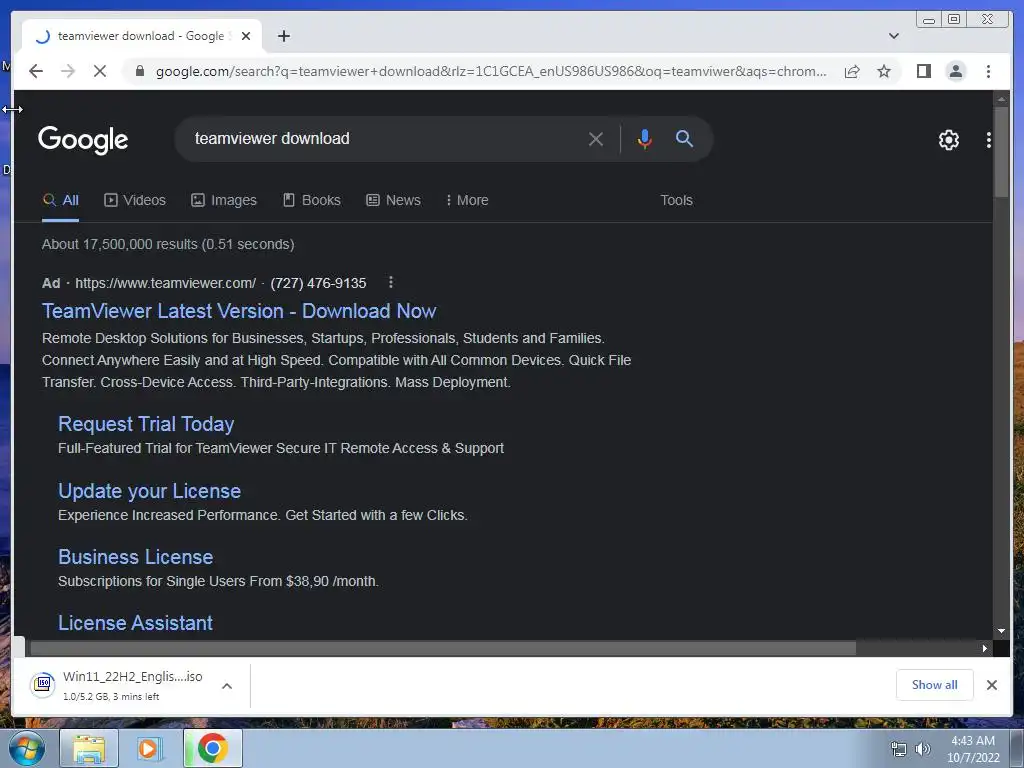Viewport: 1024px width, 768px height.
Task: Expand the download item options chevron
Action: pyautogui.click(x=227, y=686)
